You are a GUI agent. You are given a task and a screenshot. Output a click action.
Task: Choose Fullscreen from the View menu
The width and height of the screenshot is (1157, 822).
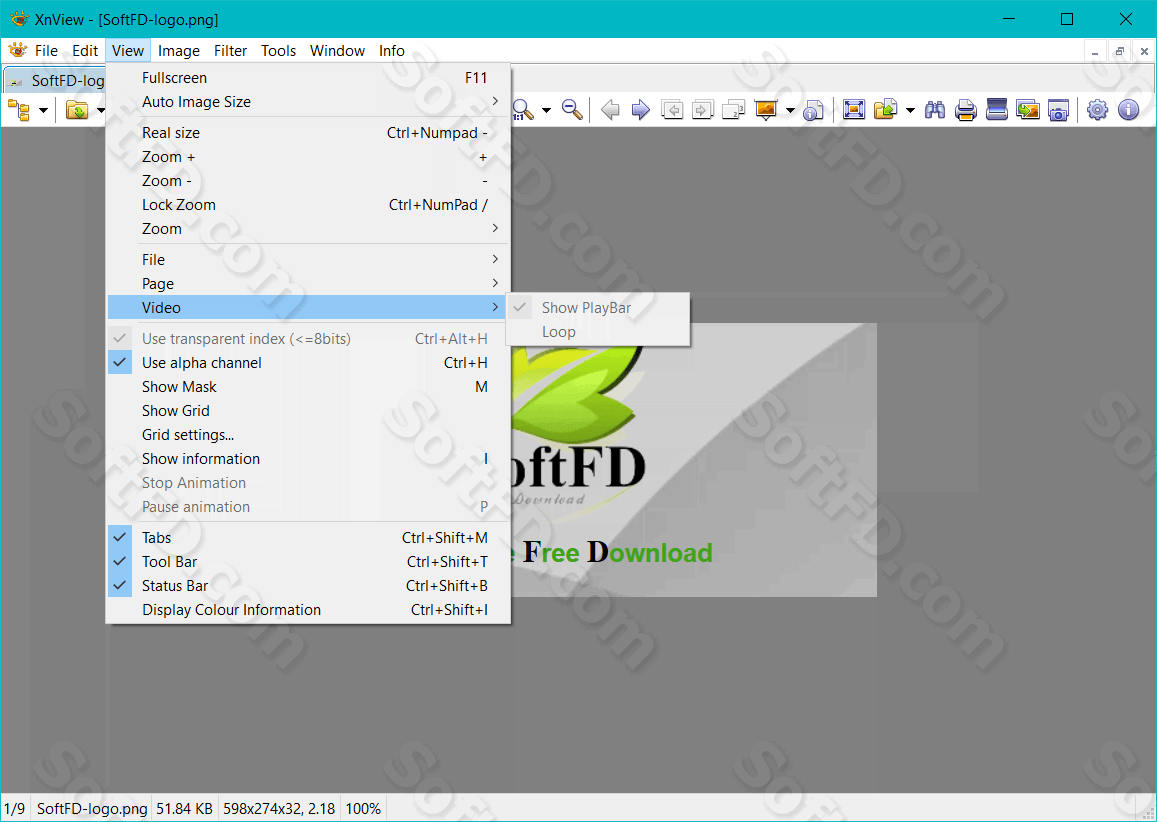tap(308, 78)
